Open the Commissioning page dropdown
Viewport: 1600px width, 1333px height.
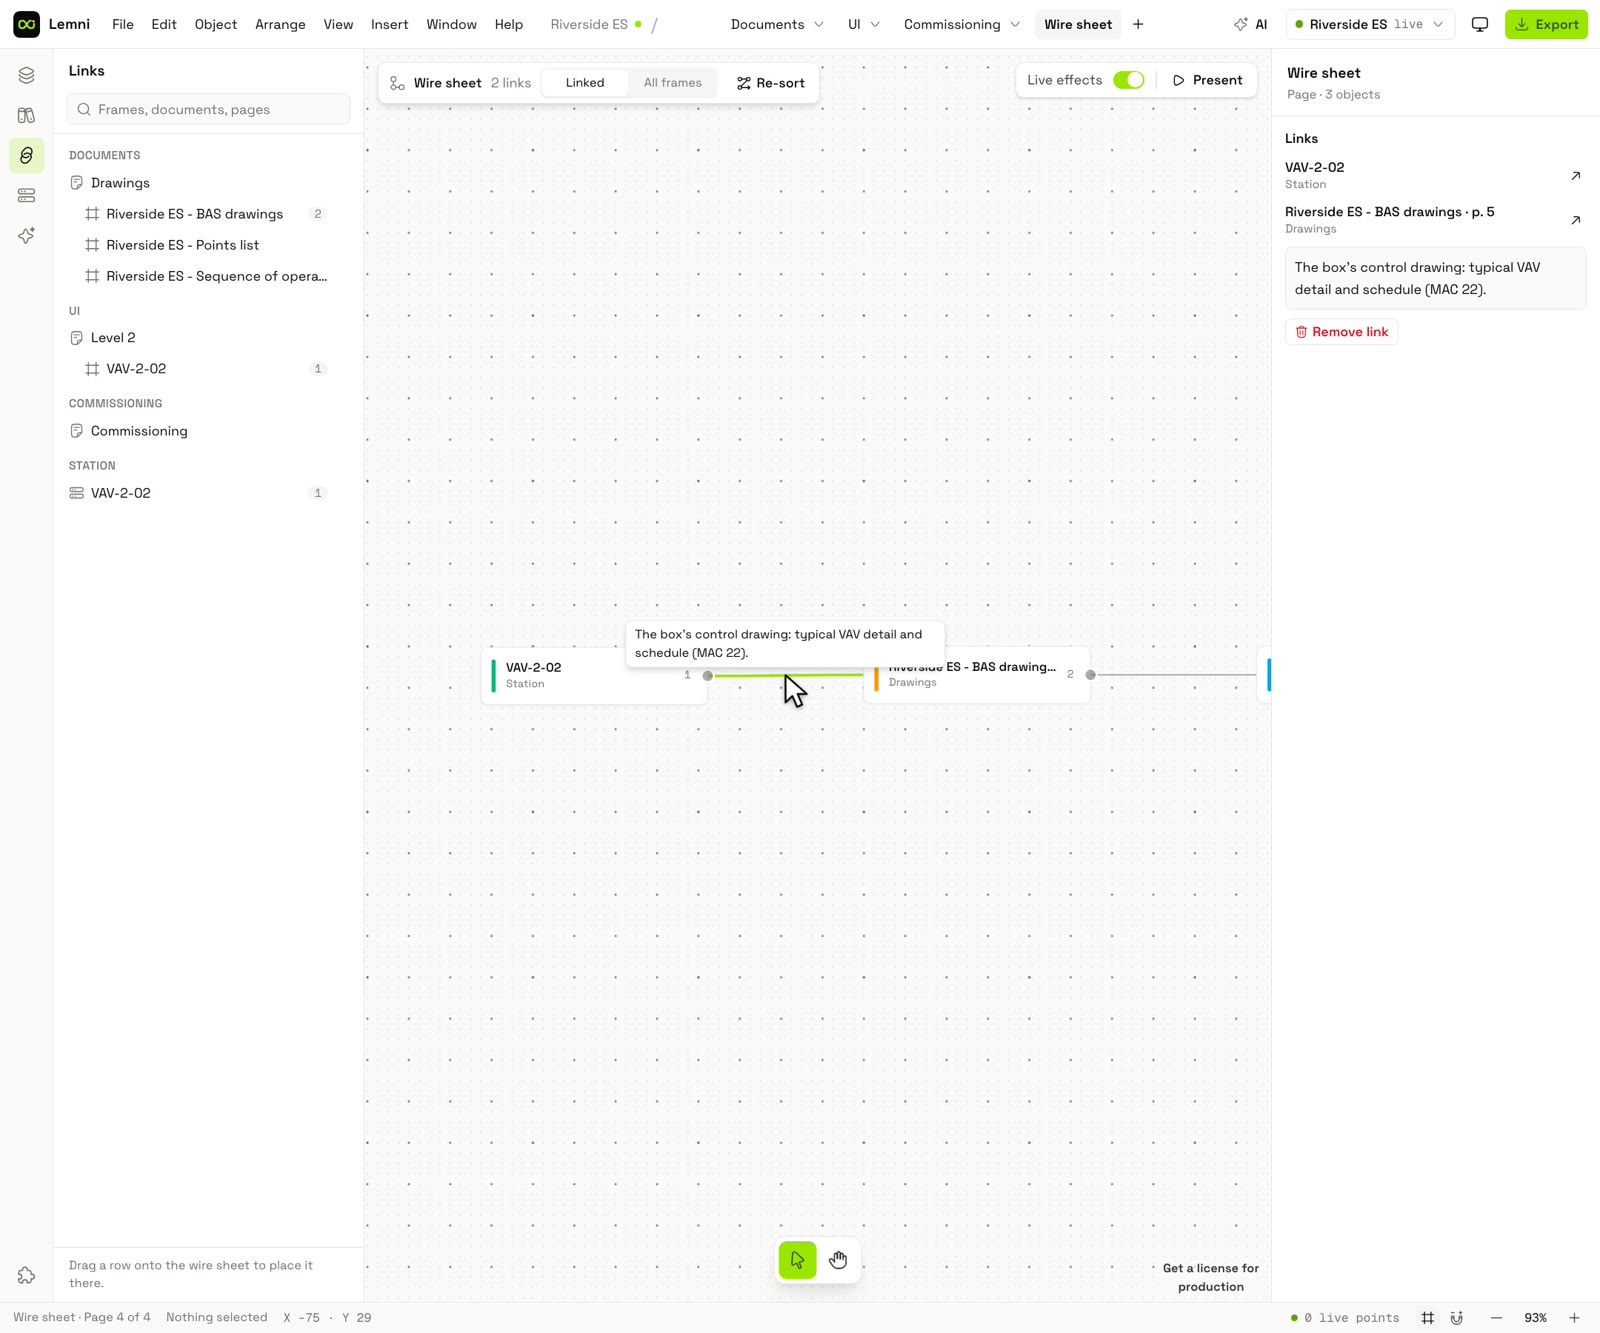coord(962,24)
